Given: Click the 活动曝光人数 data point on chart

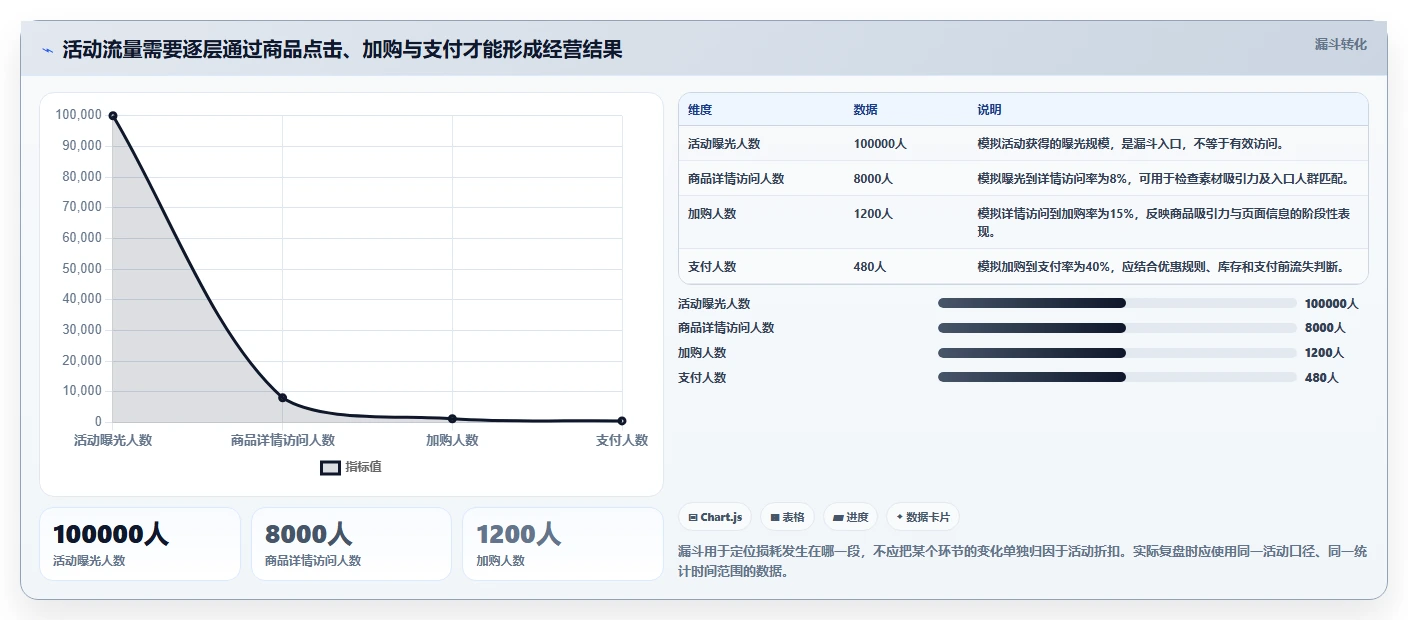Looking at the screenshot, I should 113,116.
